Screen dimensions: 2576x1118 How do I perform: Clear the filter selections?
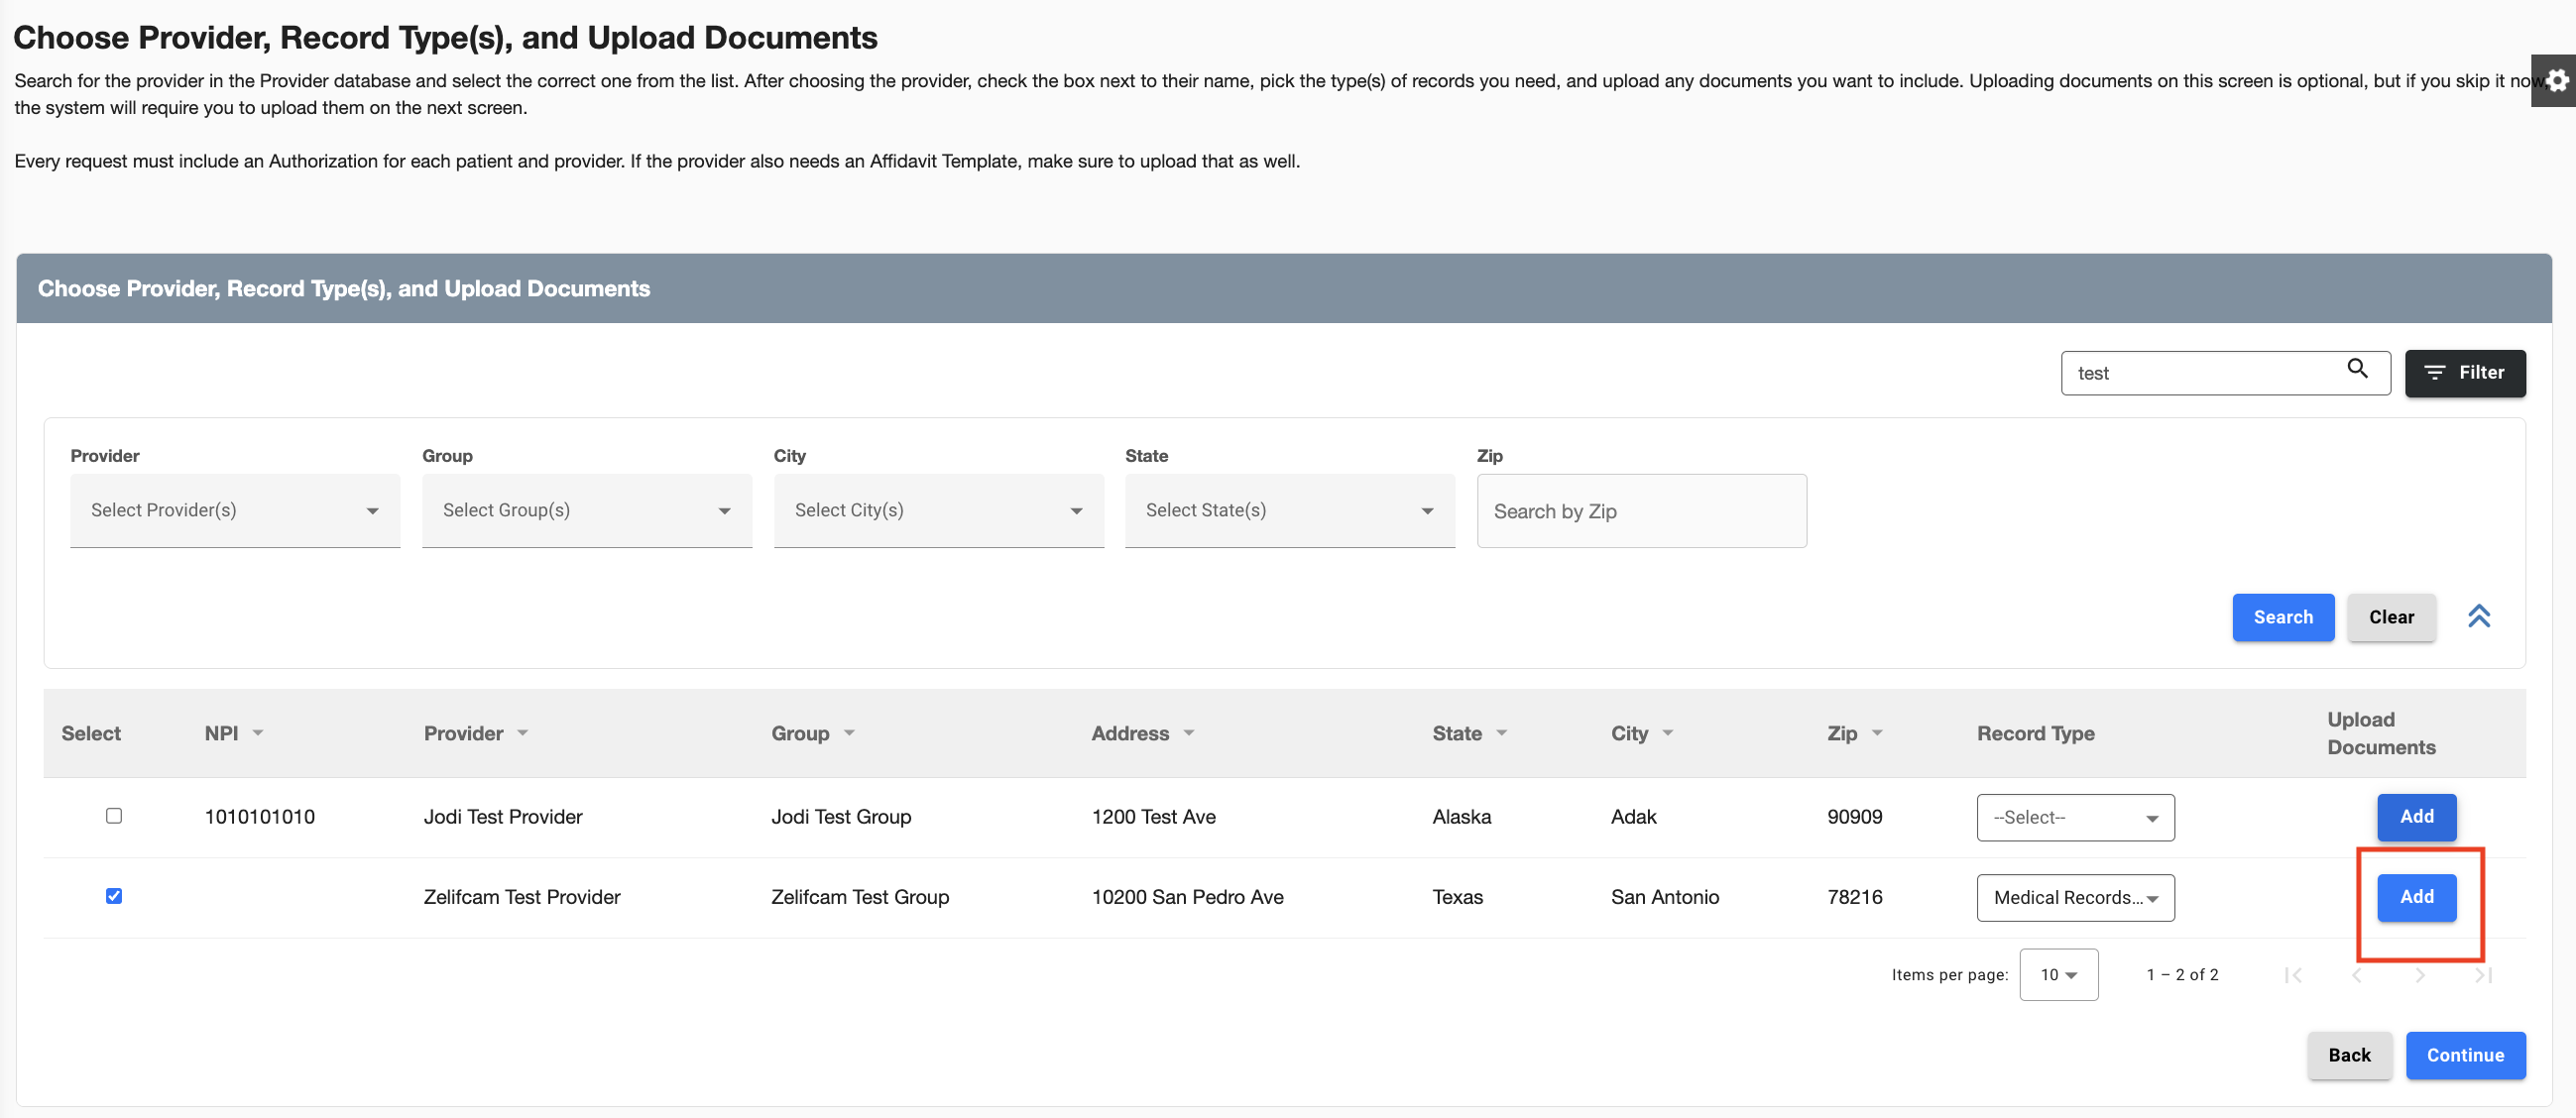click(x=2390, y=617)
